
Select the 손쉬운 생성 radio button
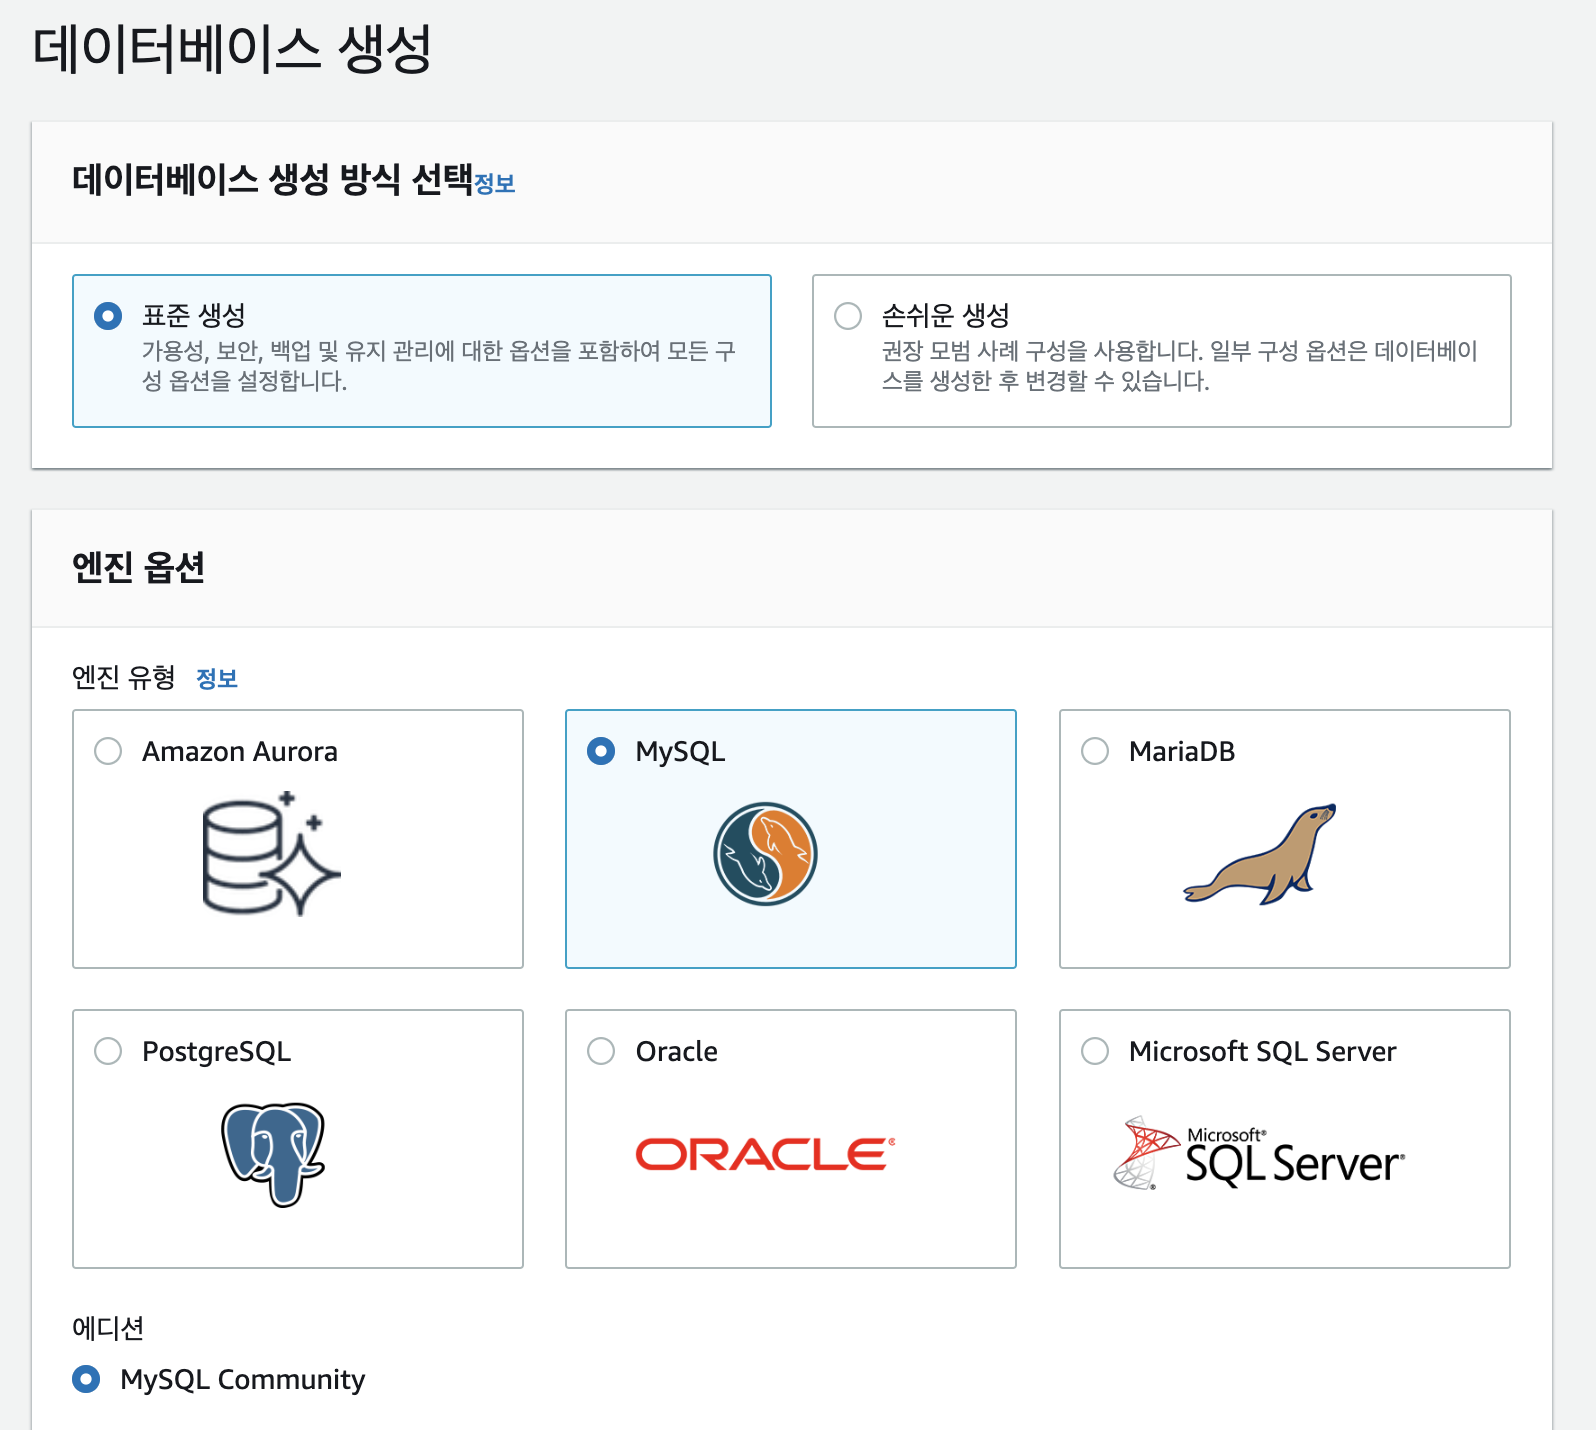point(848,316)
